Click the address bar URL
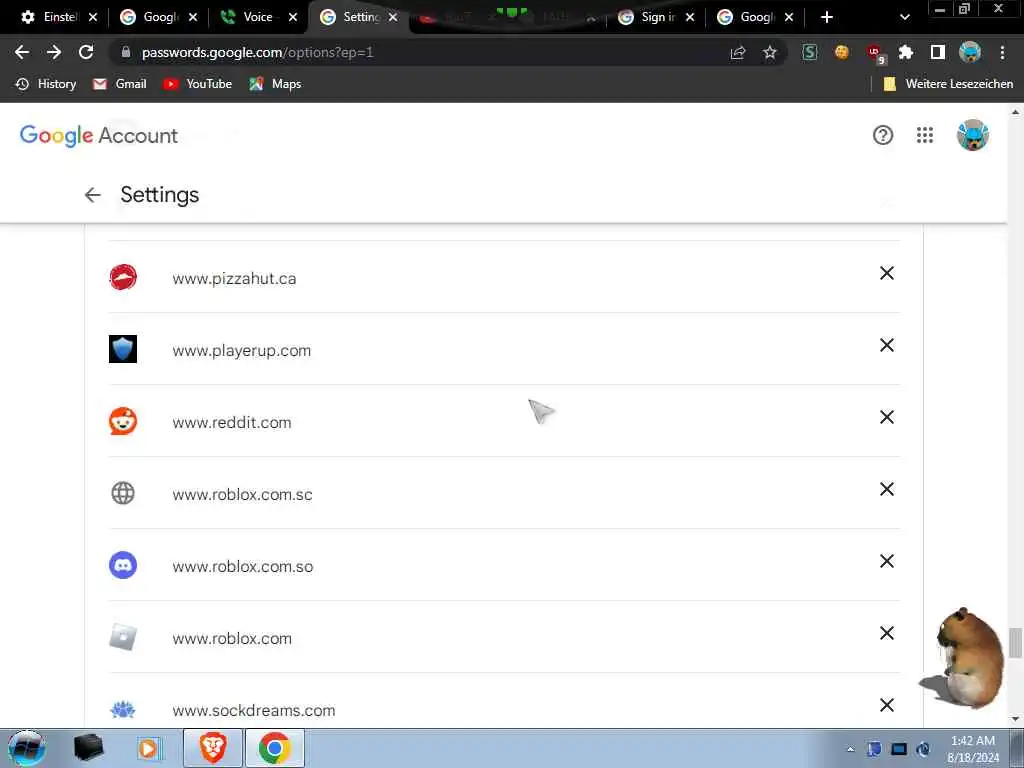This screenshot has height=768, width=1024. point(257,52)
